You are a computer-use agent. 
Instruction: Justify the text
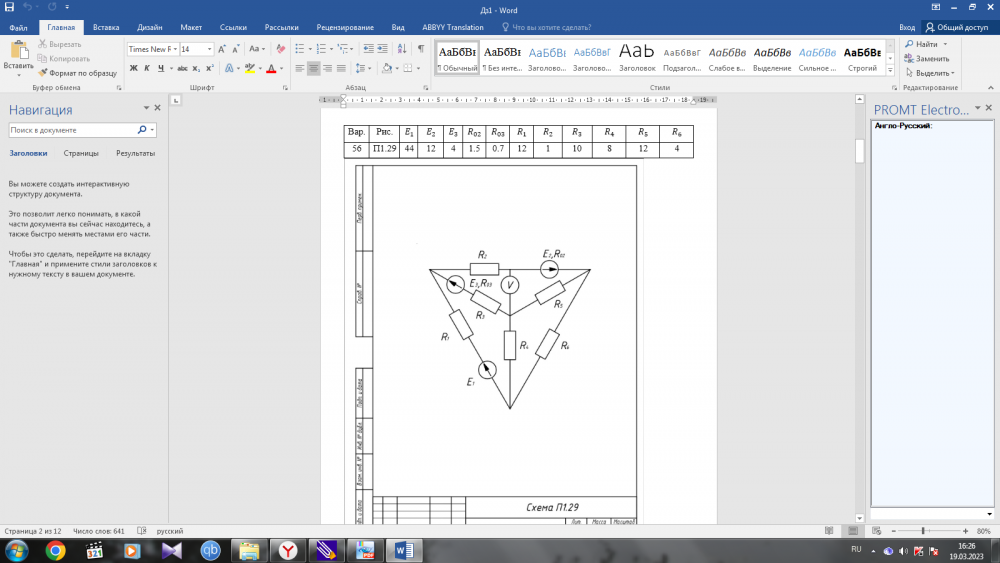342,68
